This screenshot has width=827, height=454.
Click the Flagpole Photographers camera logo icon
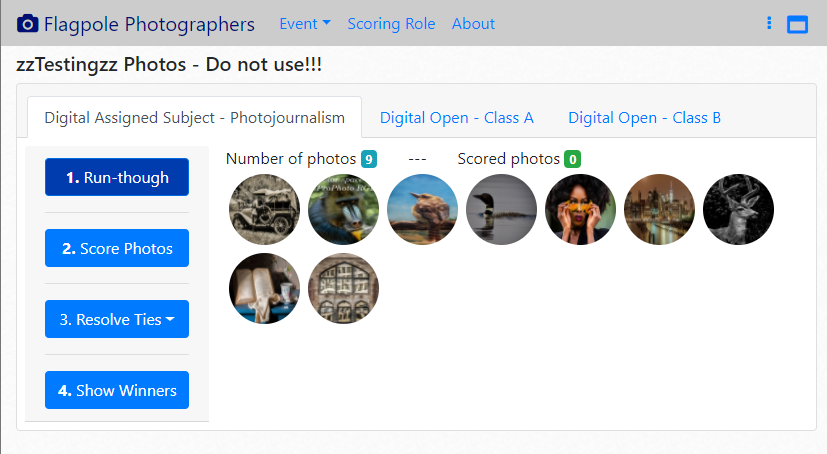click(27, 24)
